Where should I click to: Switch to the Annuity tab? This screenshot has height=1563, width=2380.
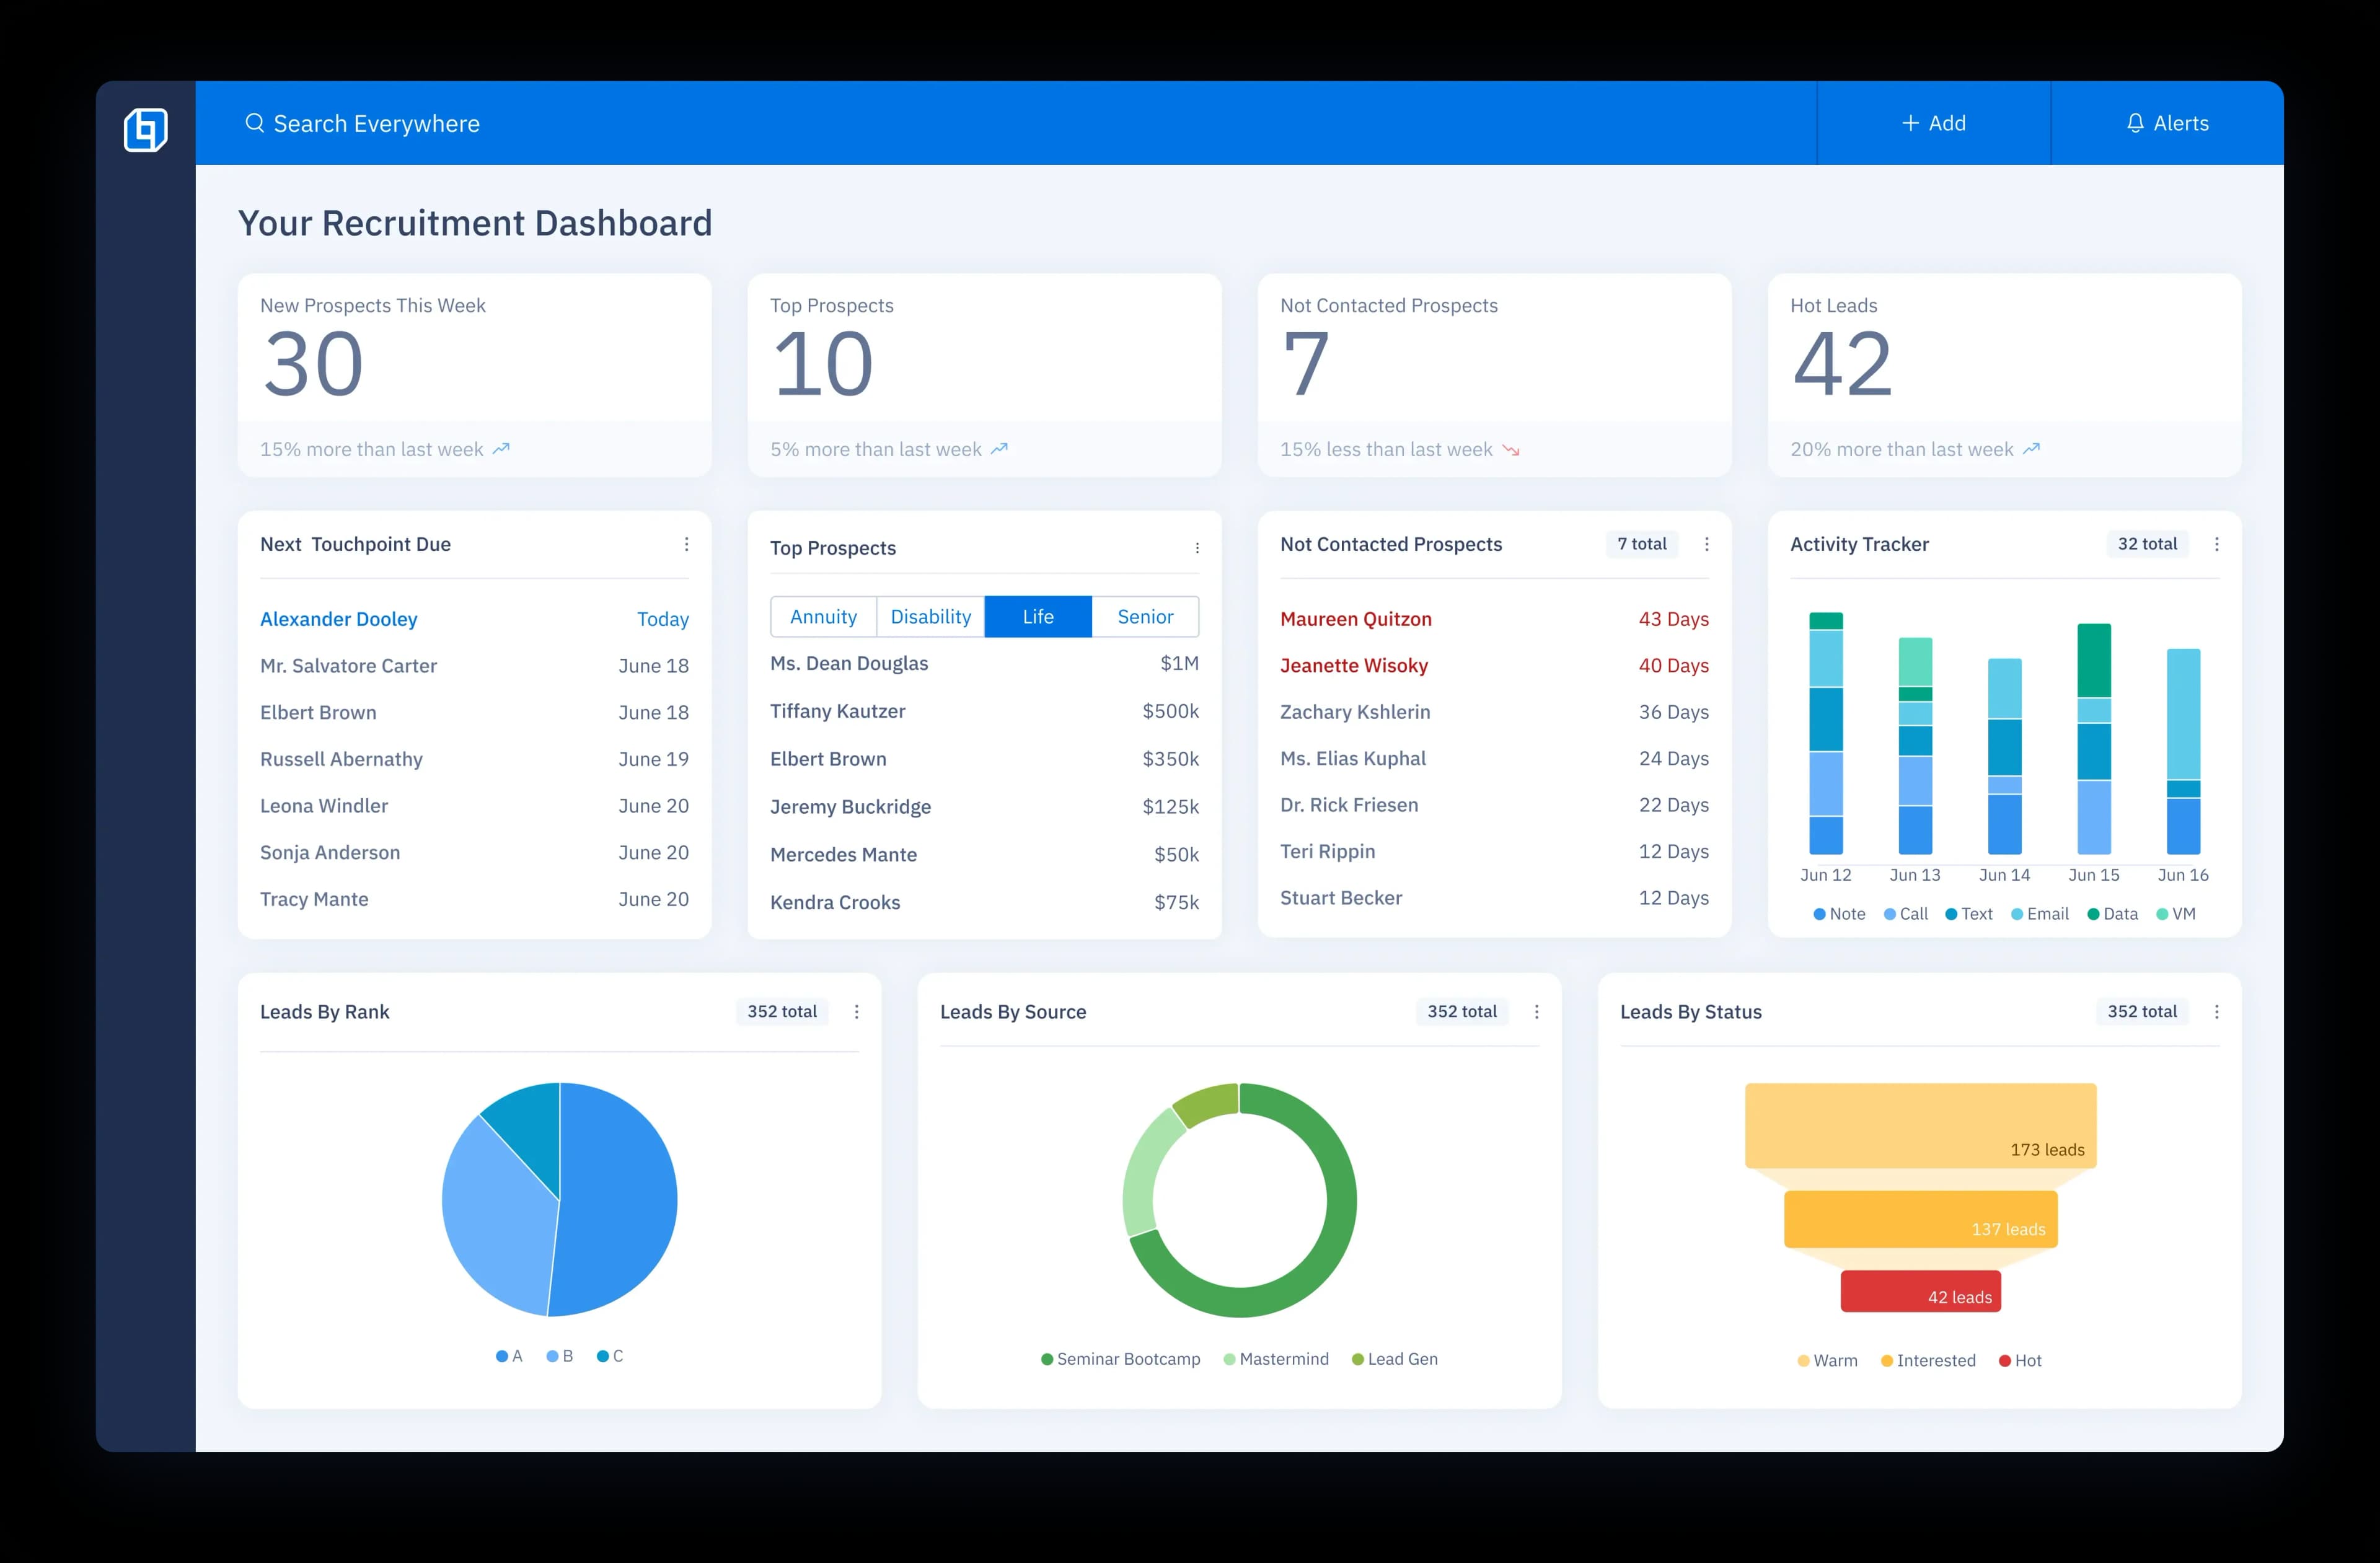point(823,616)
